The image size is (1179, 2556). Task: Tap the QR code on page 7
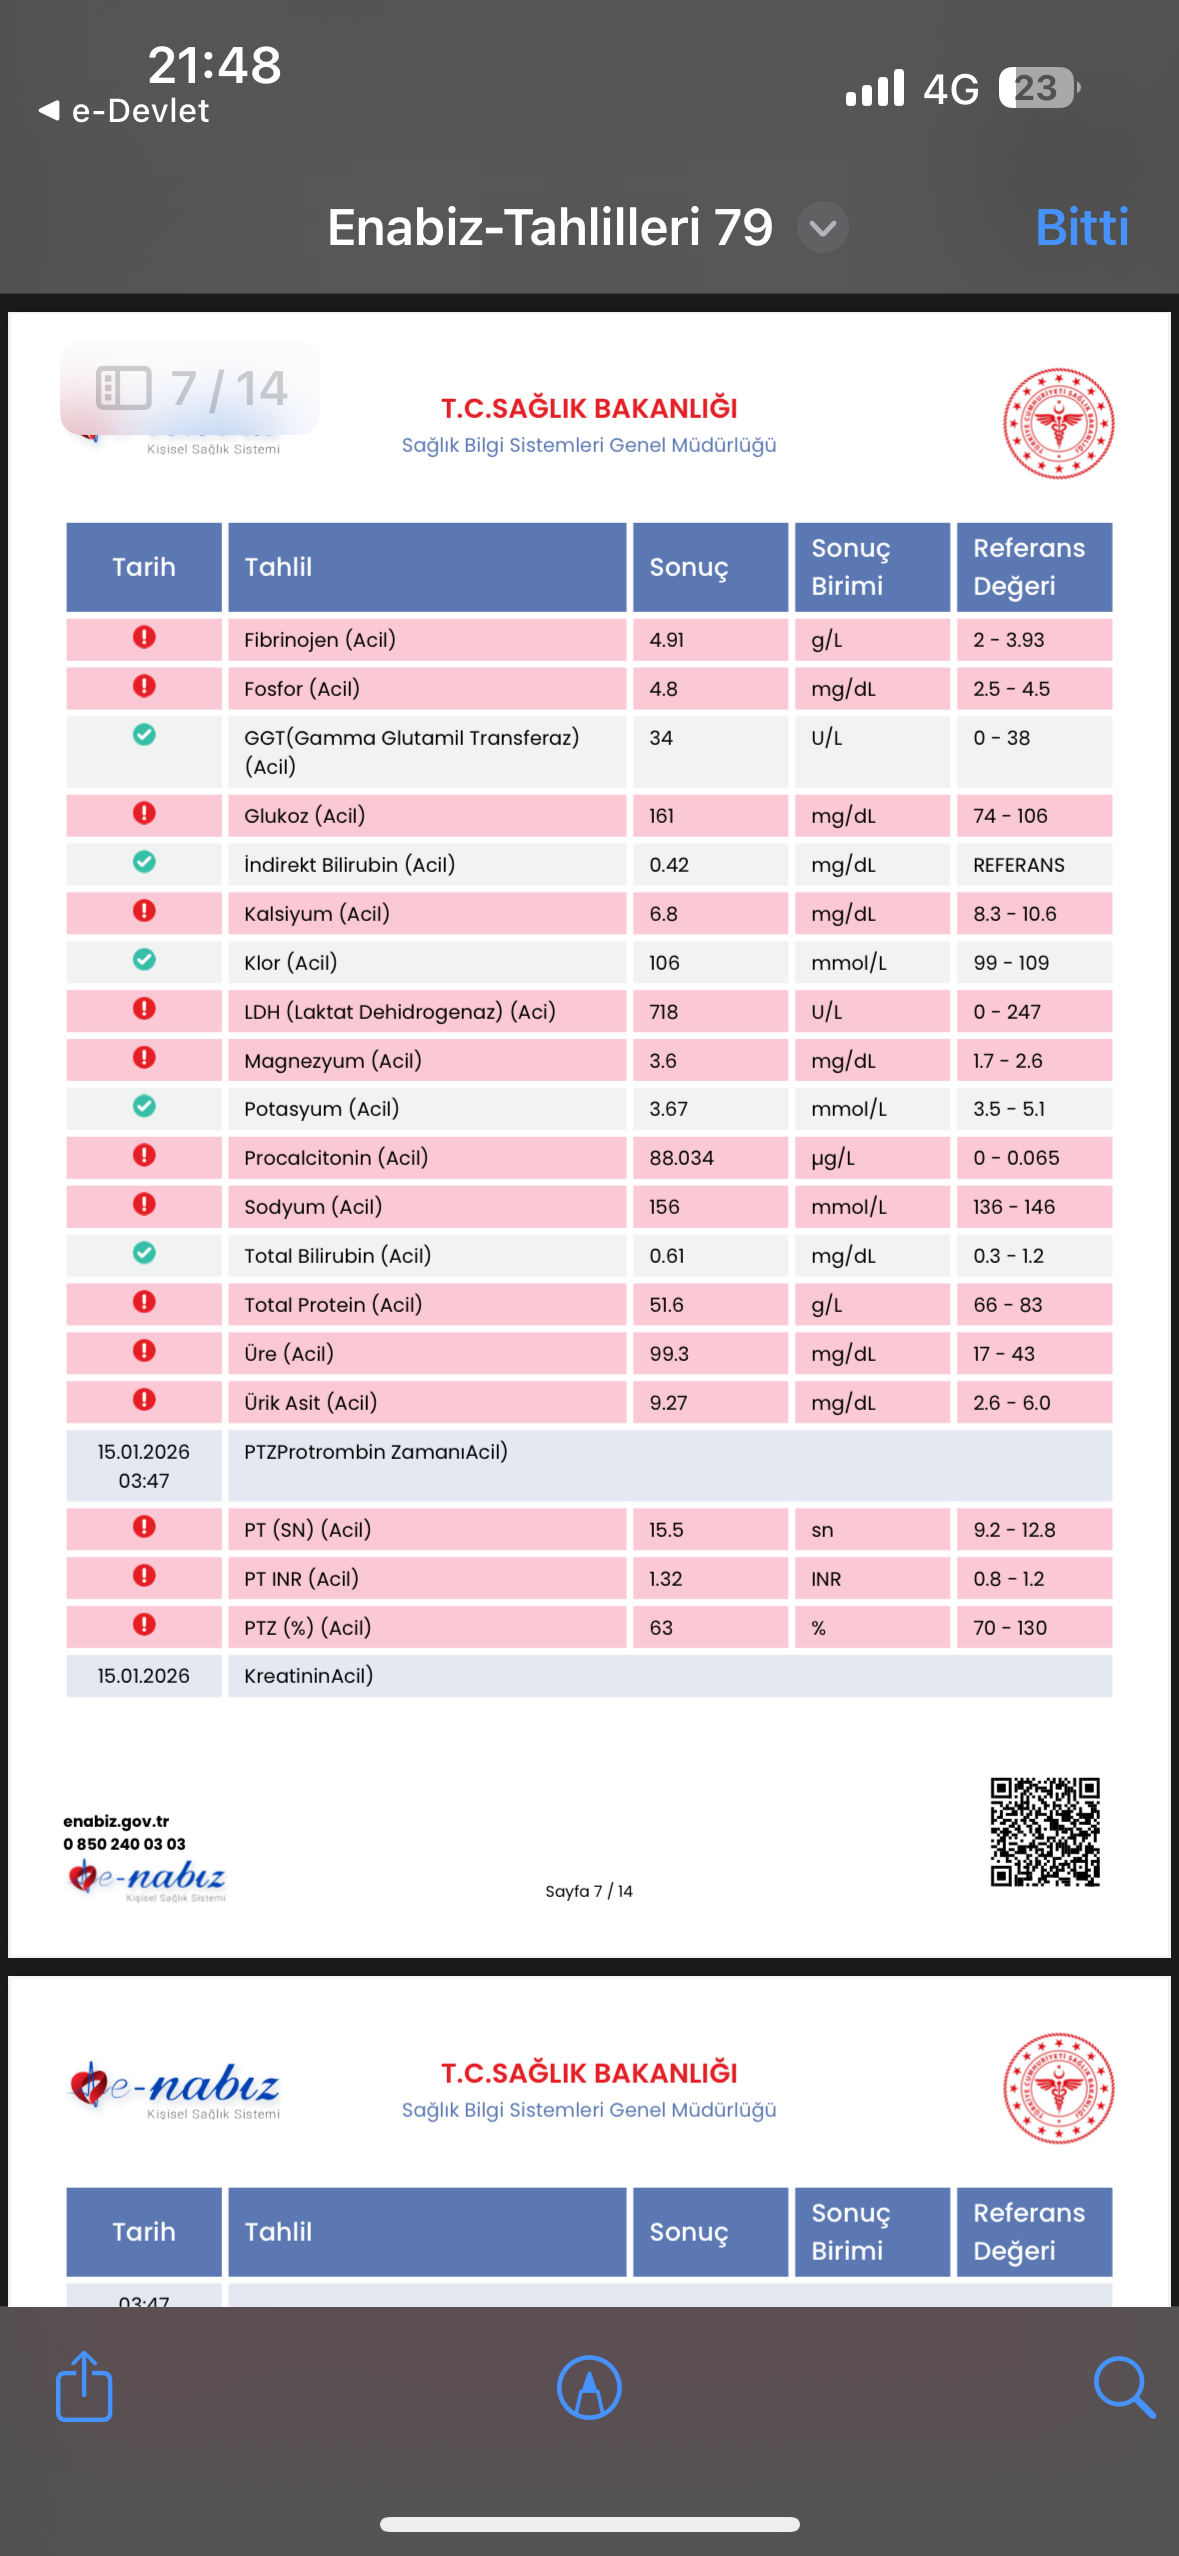[x=1045, y=1831]
